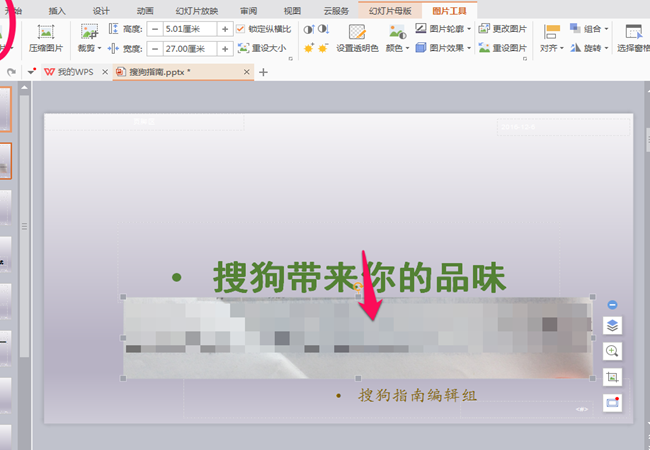Click the bottom floating picture replace icon

tap(612, 403)
